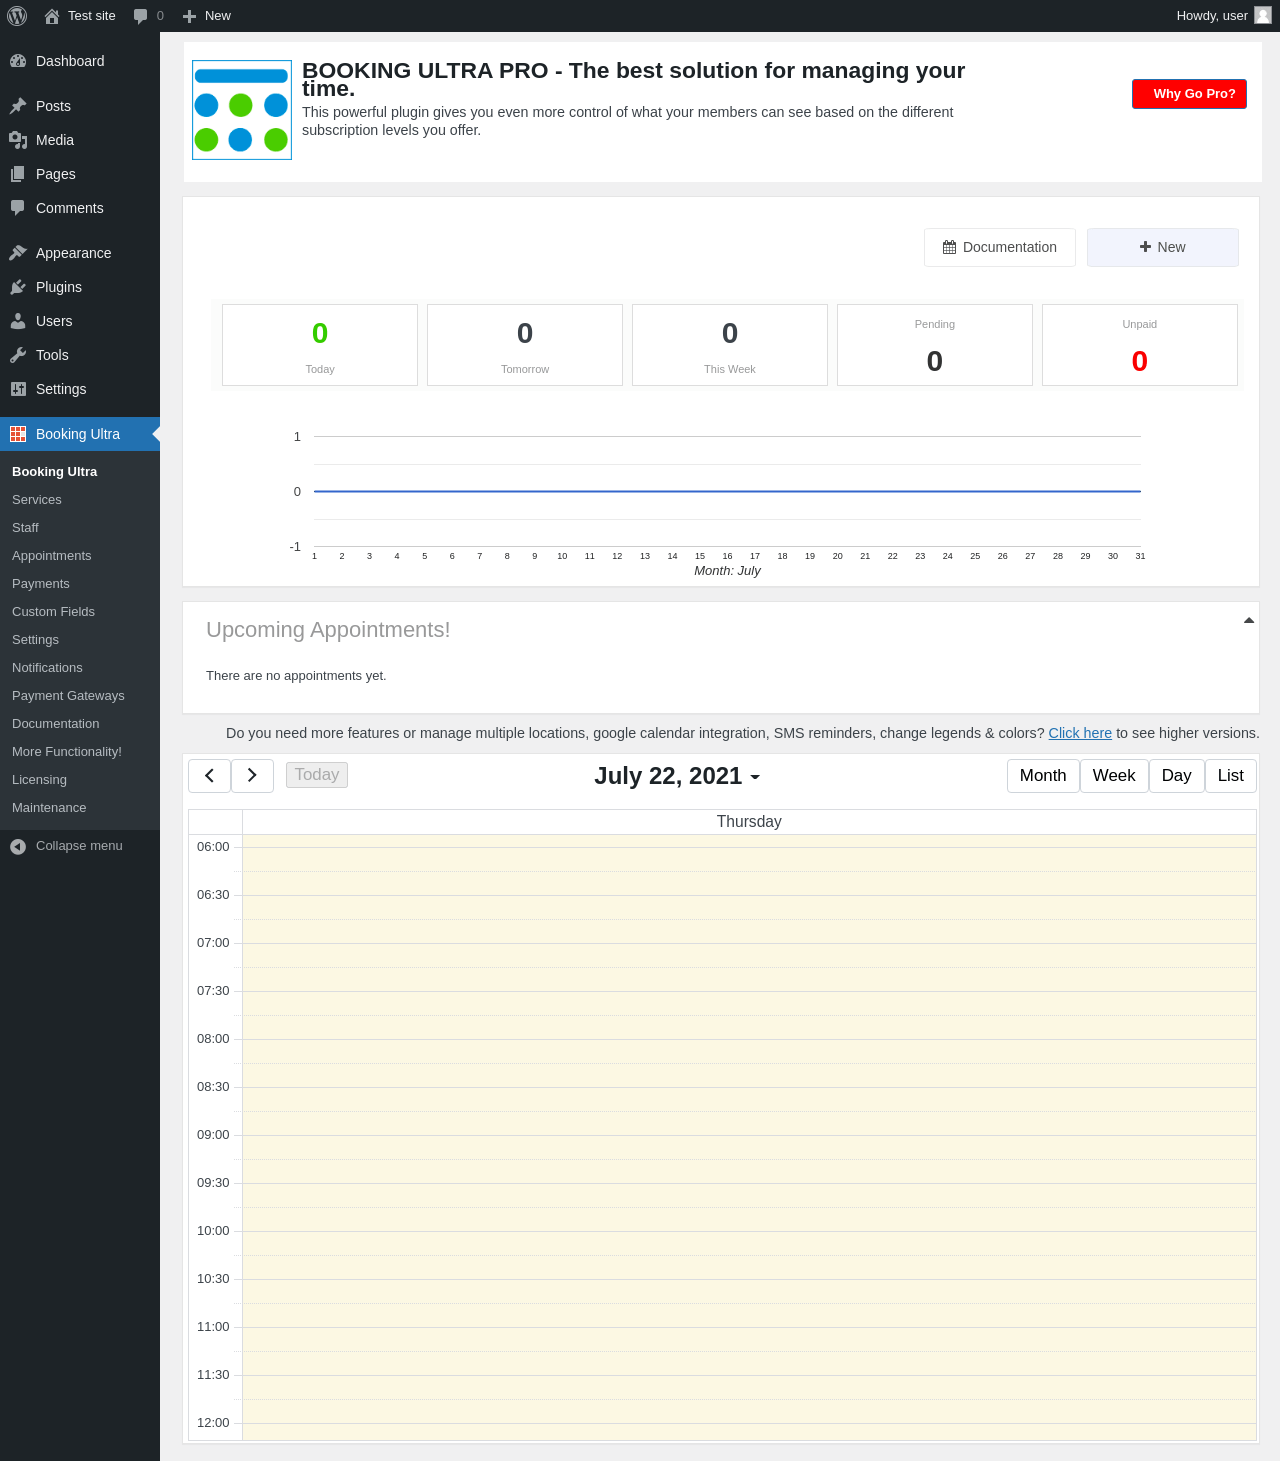
Task: Open the Test site home icon
Action: (52, 16)
